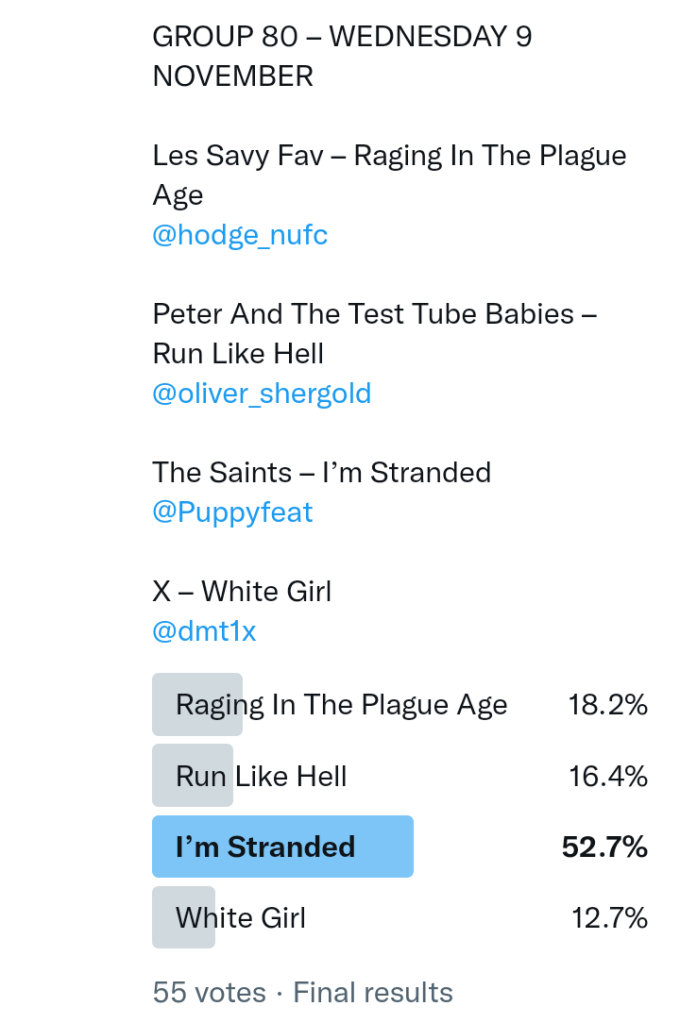Open the @hodge_nufc profile mention
The width and height of the screenshot is (680, 1023).
240,235
